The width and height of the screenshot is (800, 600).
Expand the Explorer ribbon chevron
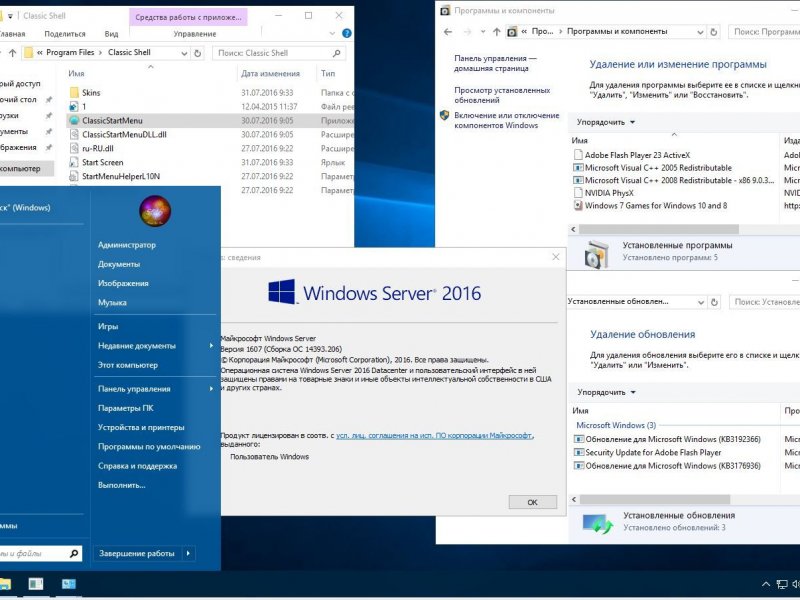332,34
